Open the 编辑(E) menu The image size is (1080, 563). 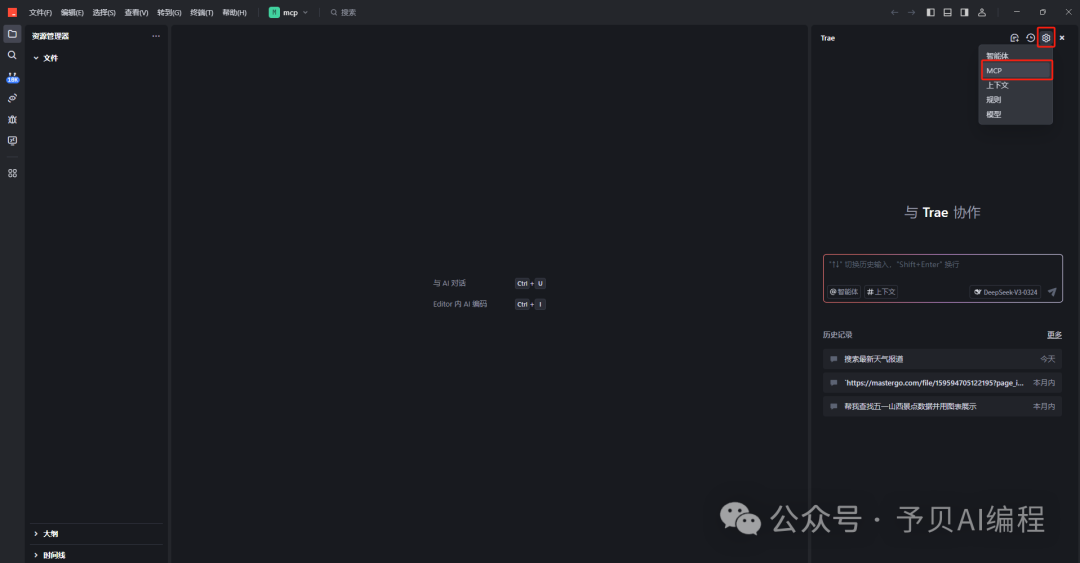72,12
